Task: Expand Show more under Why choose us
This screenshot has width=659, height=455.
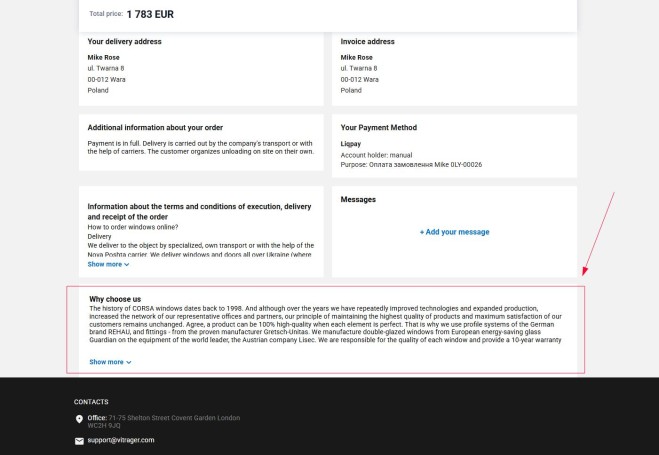Action: (x=110, y=362)
